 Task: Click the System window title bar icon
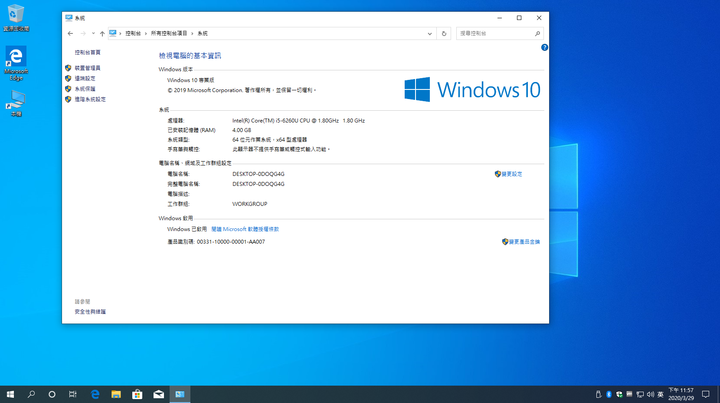click(x=69, y=18)
